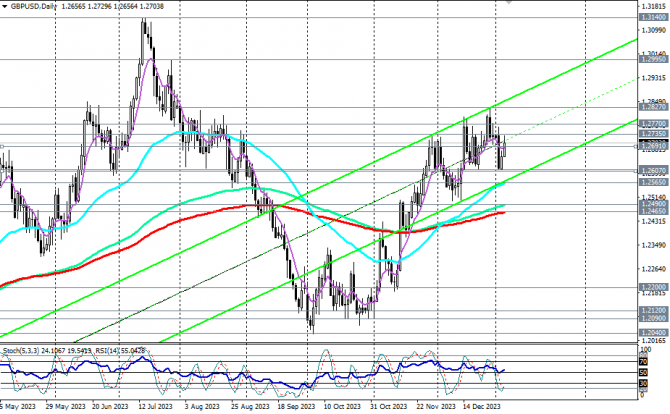Screen dimensions: 670x414
Task: Click the 50 level on oscillator scale
Action: [644, 373]
